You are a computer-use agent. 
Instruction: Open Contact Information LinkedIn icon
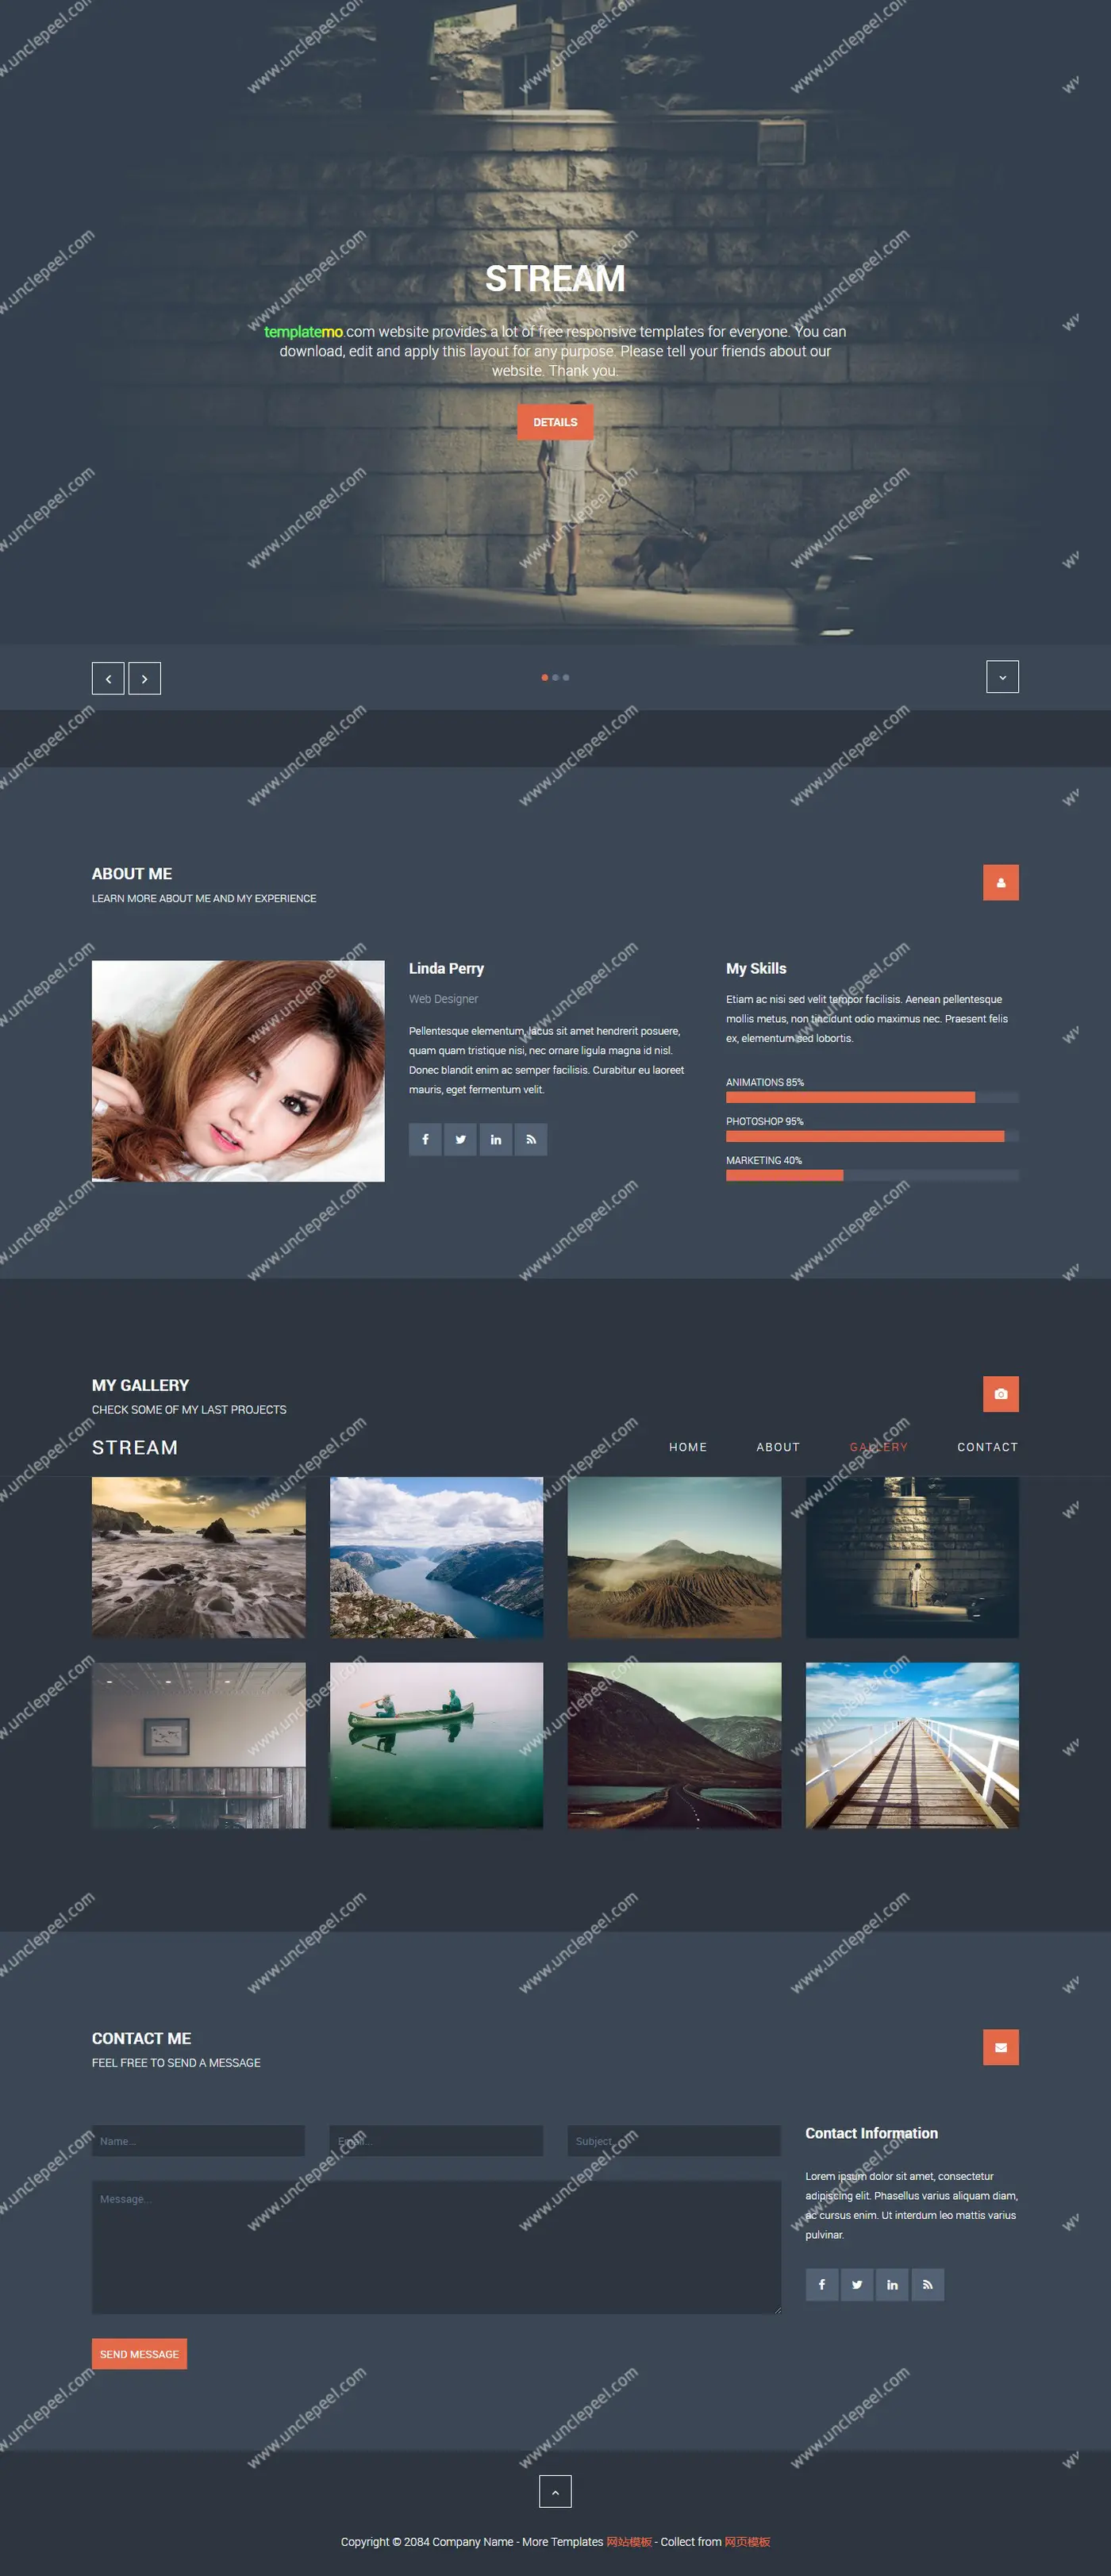892,2284
